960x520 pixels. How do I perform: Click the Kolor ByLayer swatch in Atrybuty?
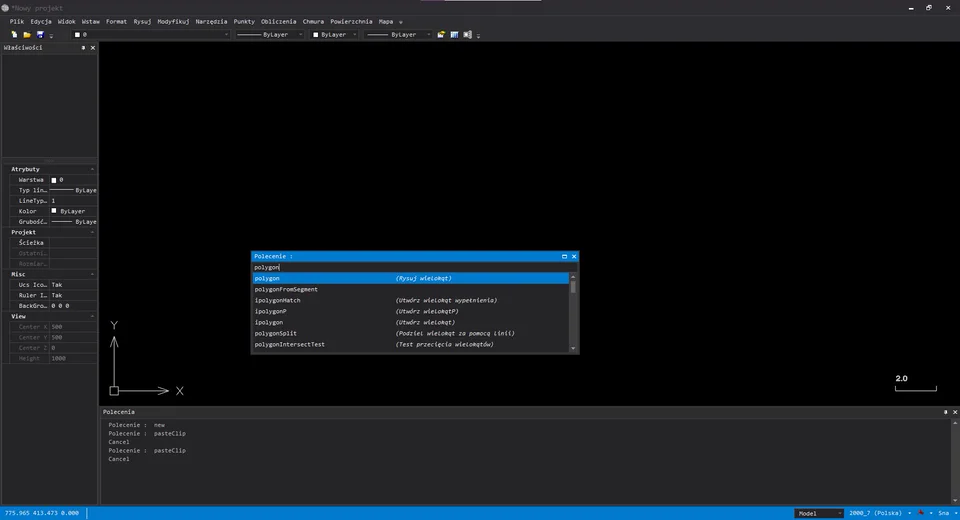point(54,211)
